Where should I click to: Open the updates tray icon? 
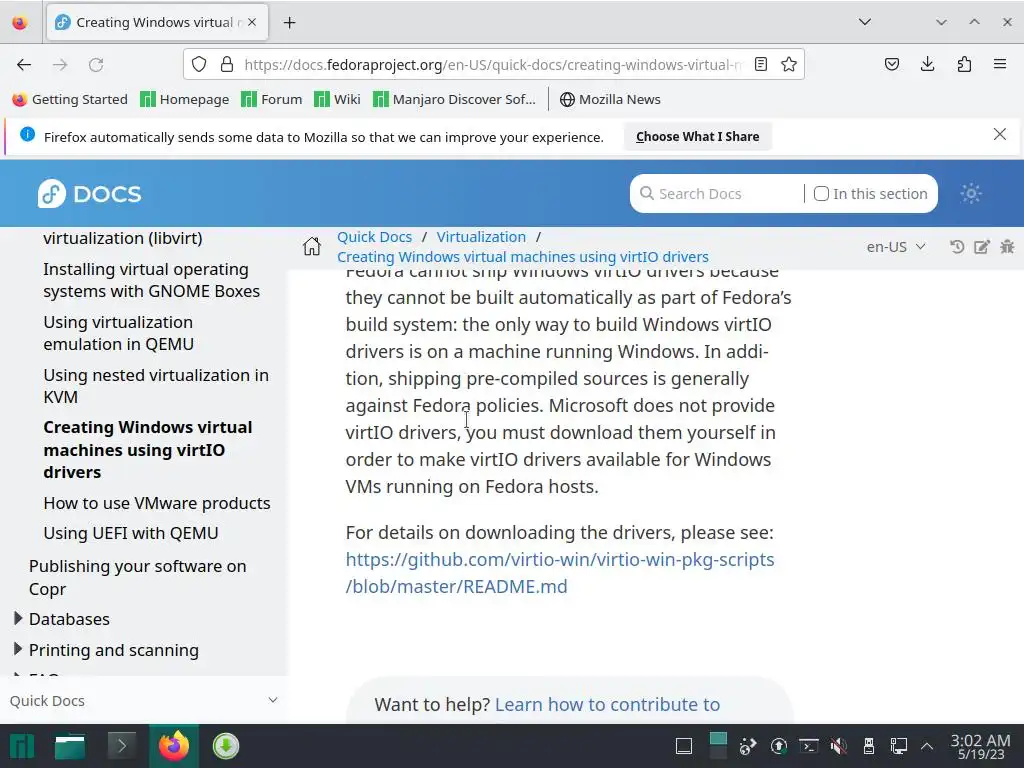tap(778, 746)
